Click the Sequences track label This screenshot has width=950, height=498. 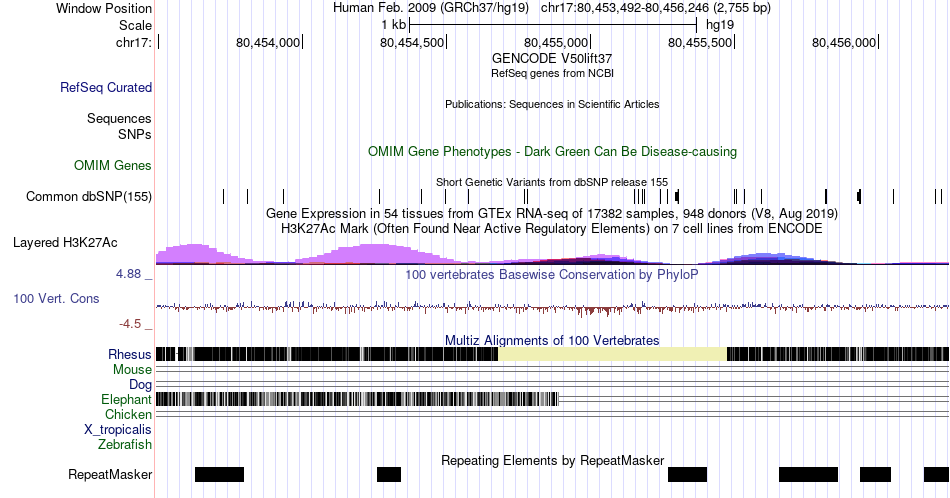coord(119,118)
